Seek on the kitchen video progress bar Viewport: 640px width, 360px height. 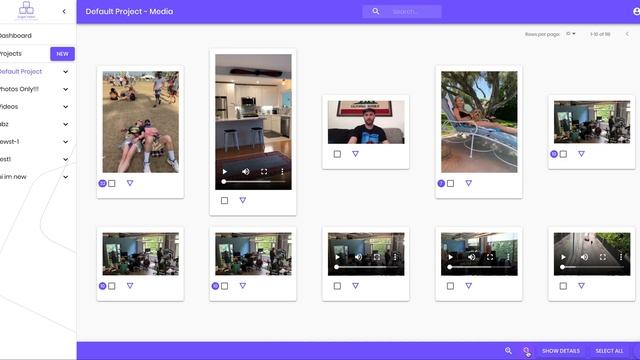pos(253,182)
